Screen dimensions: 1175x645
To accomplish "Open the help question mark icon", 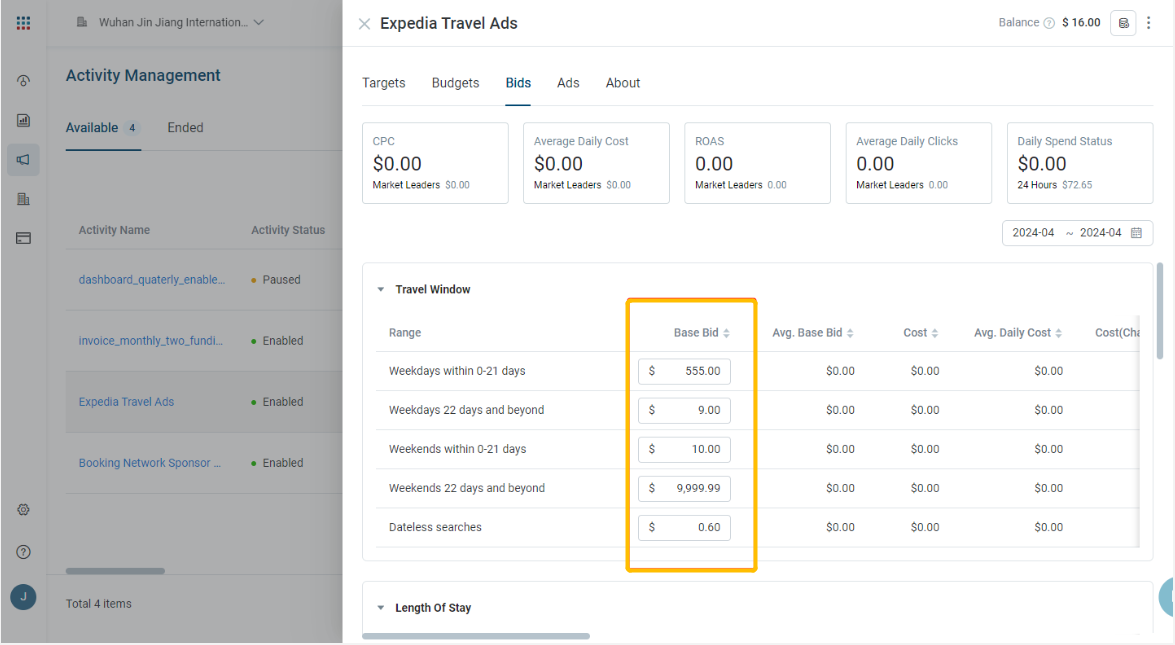I will [23, 552].
